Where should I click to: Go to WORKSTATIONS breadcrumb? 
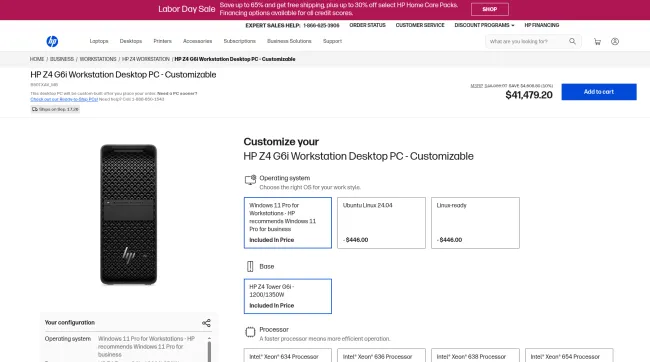click(x=98, y=59)
